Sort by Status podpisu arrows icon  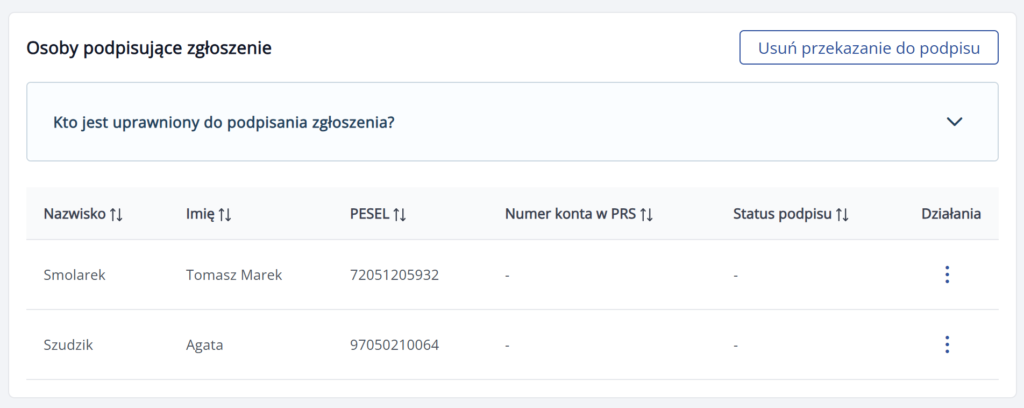[x=842, y=213]
